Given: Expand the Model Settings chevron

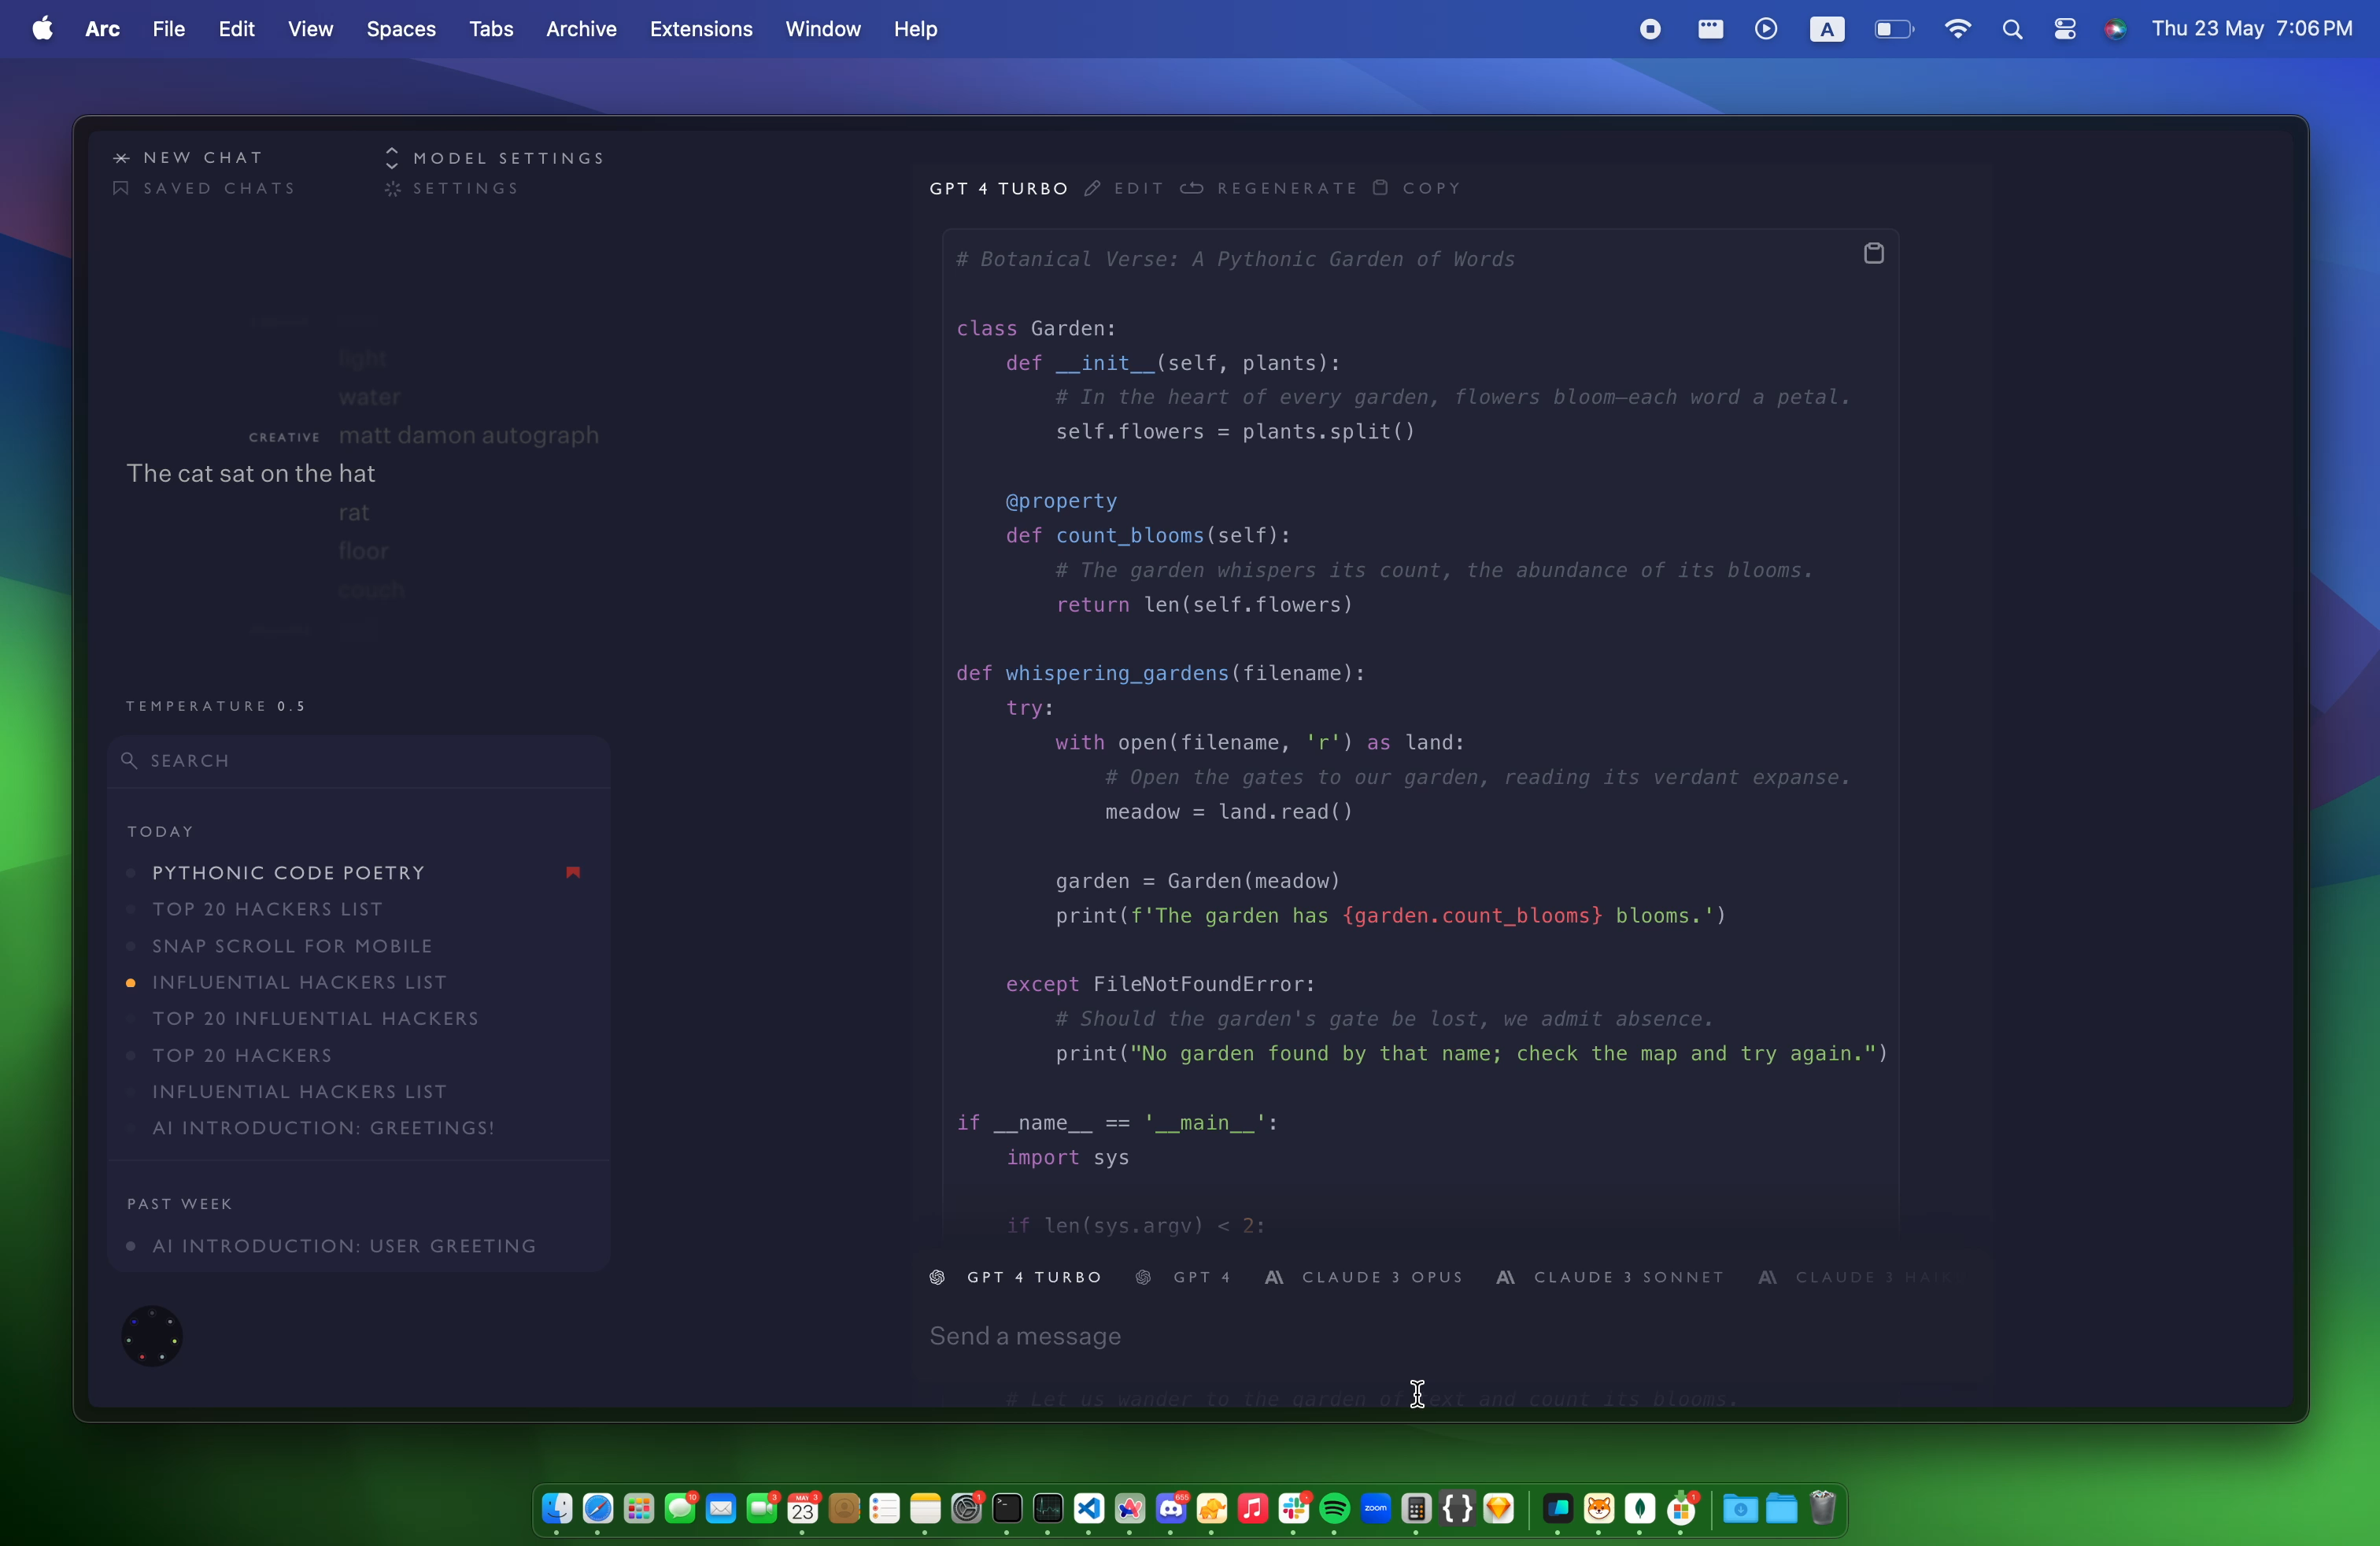Looking at the screenshot, I should point(392,158).
